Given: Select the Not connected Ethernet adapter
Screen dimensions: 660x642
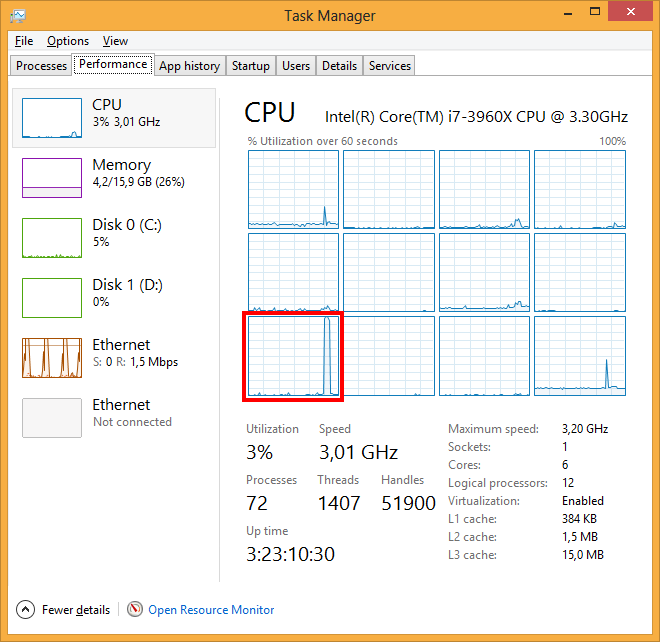Looking at the screenshot, I should 52,418.
